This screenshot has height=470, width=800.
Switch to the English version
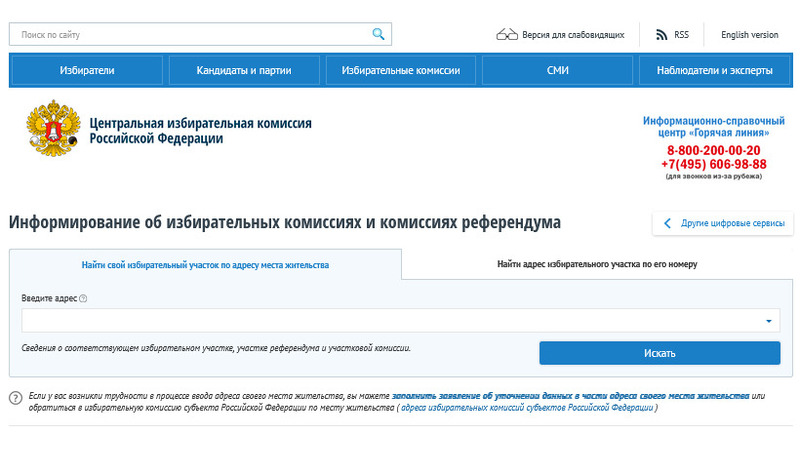click(x=749, y=35)
